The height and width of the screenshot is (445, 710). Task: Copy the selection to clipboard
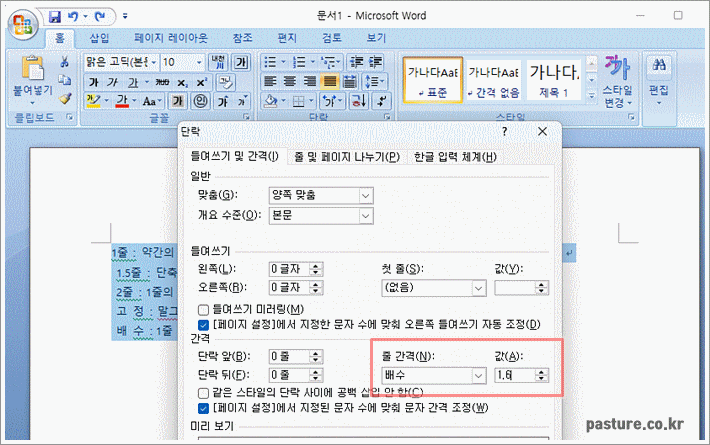tap(65, 80)
